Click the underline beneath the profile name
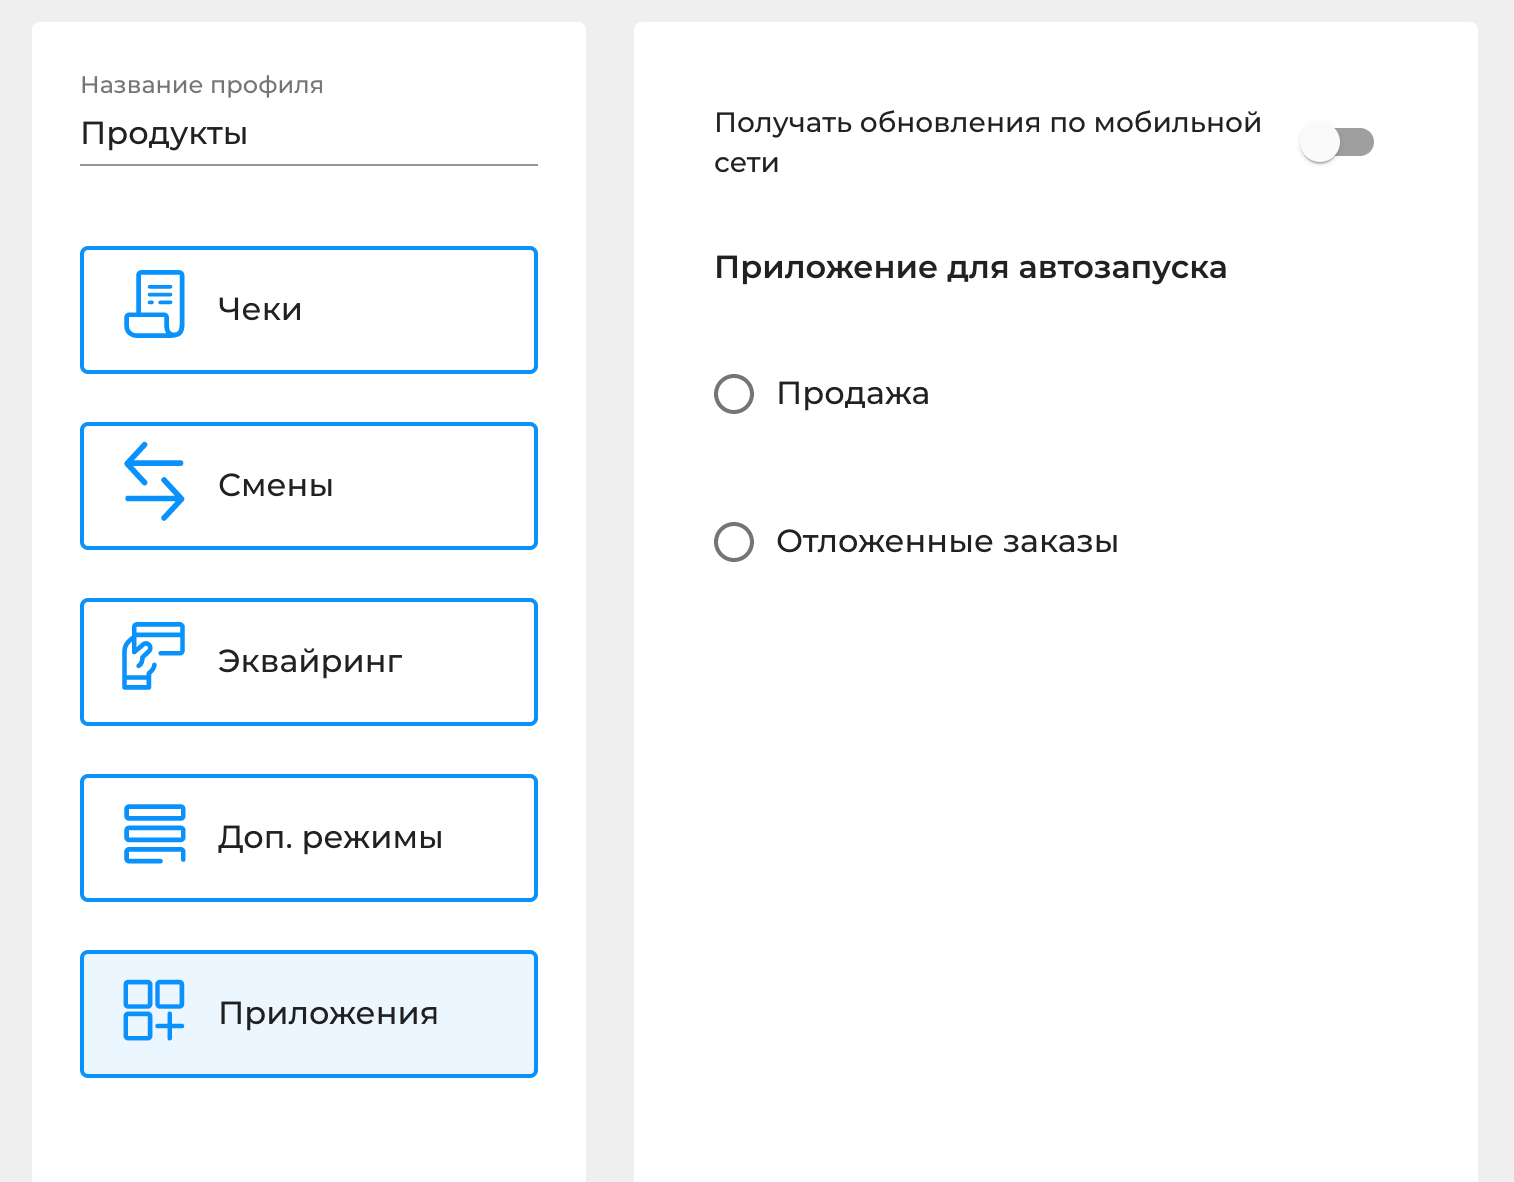Image resolution: width=1514 pixels, height=1182 pixels. (x=308, y=165)
